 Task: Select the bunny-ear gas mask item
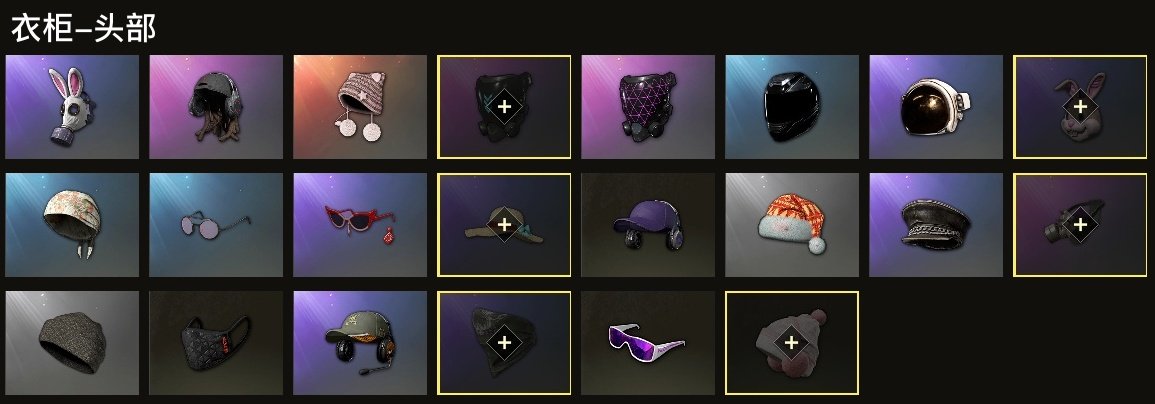[x=71, y=107]
